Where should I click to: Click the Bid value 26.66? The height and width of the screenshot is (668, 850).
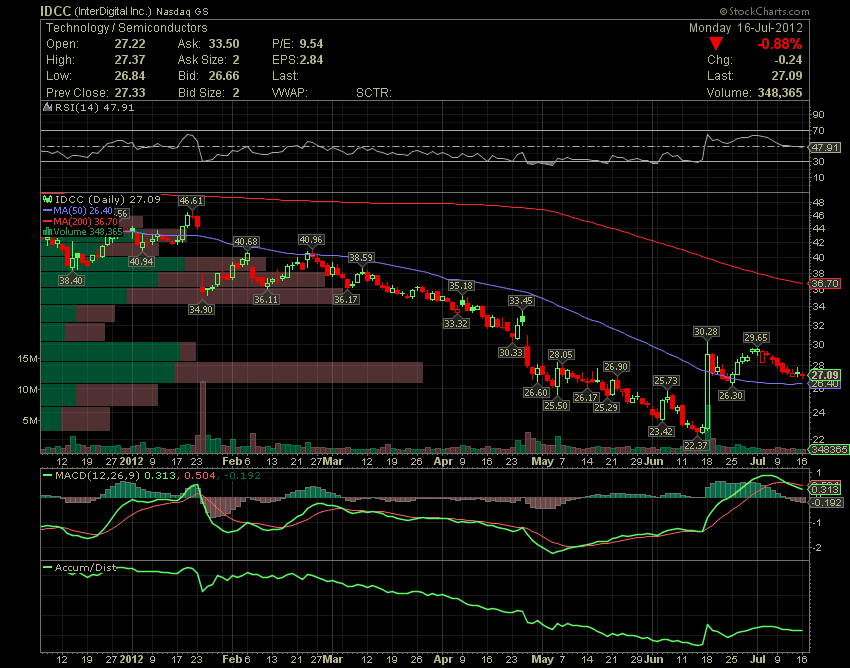(224, 76)
